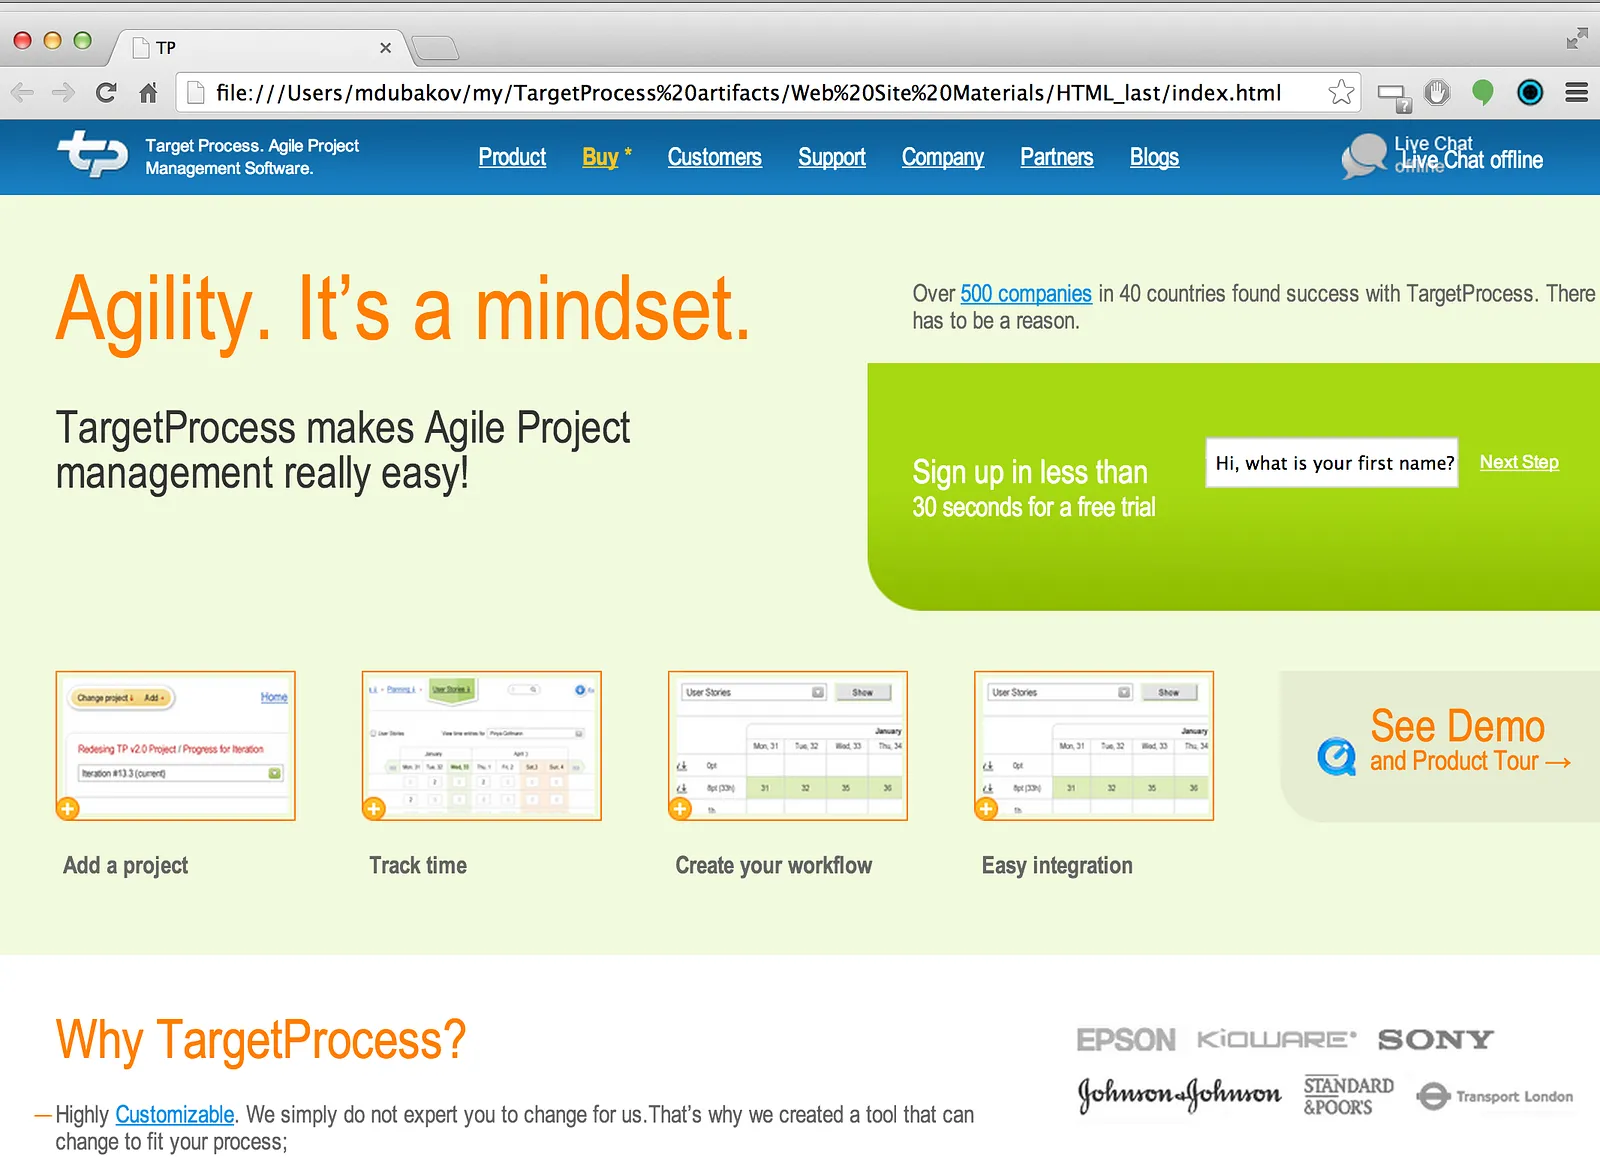1600x1166 pixels.
Task: Click the browser Forward arrow
Action: (63, 93)
